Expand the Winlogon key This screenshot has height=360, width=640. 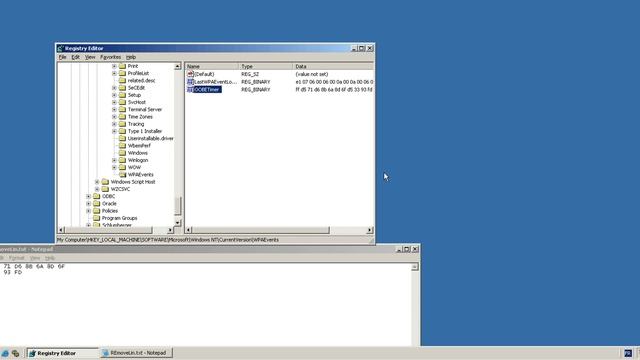(114, 160)
